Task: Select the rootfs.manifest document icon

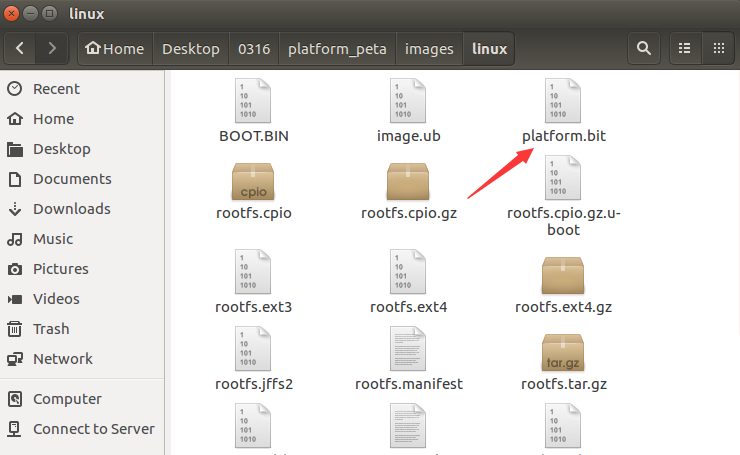Action: coord(408,349)
